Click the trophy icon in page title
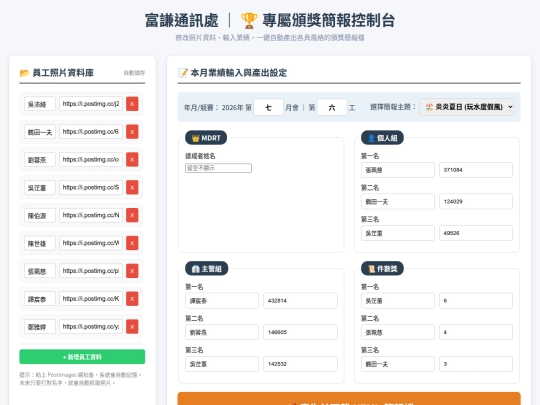The width and height of the screenshot is (540, 405). [249, 21]
